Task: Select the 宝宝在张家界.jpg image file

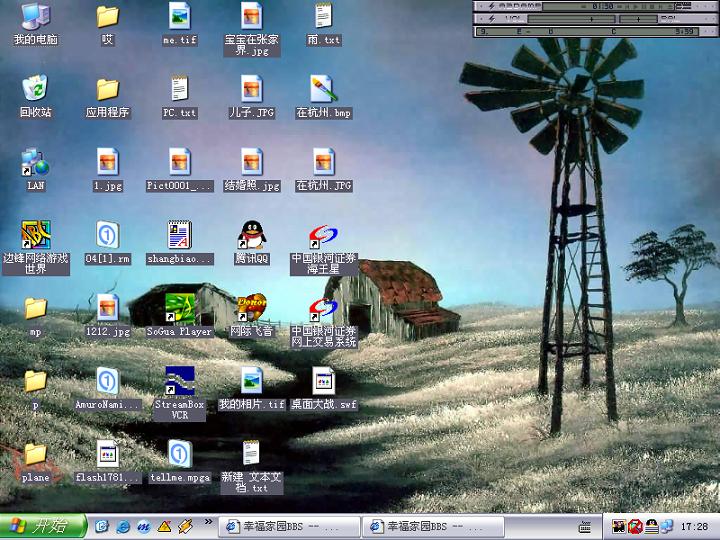Action: click(x=252, y=29)
